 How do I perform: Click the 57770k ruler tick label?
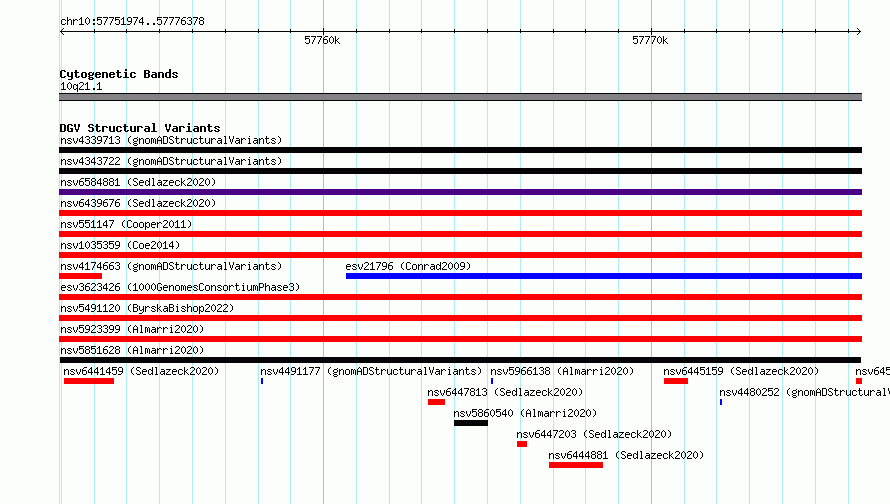[x=650, y=40]
